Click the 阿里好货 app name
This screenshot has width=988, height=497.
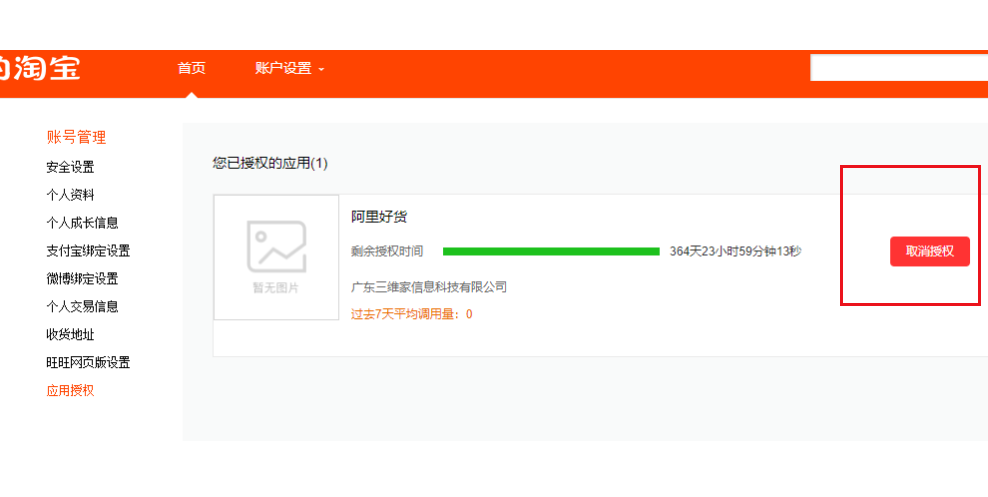(x=379, y=217)
